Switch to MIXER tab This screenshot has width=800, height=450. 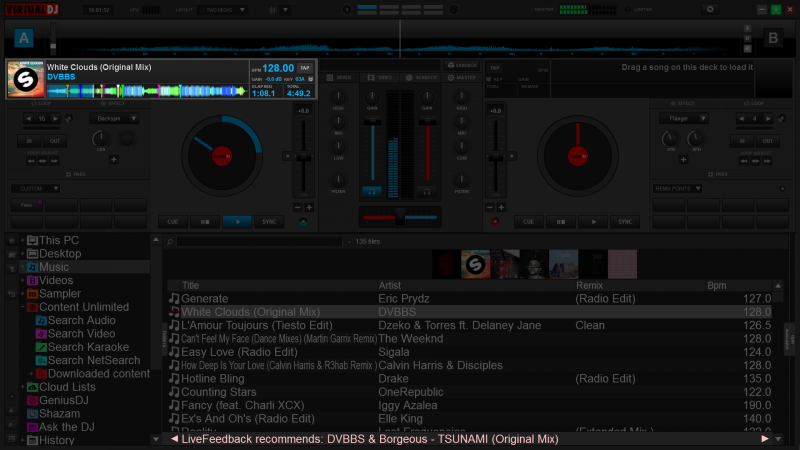339,78
